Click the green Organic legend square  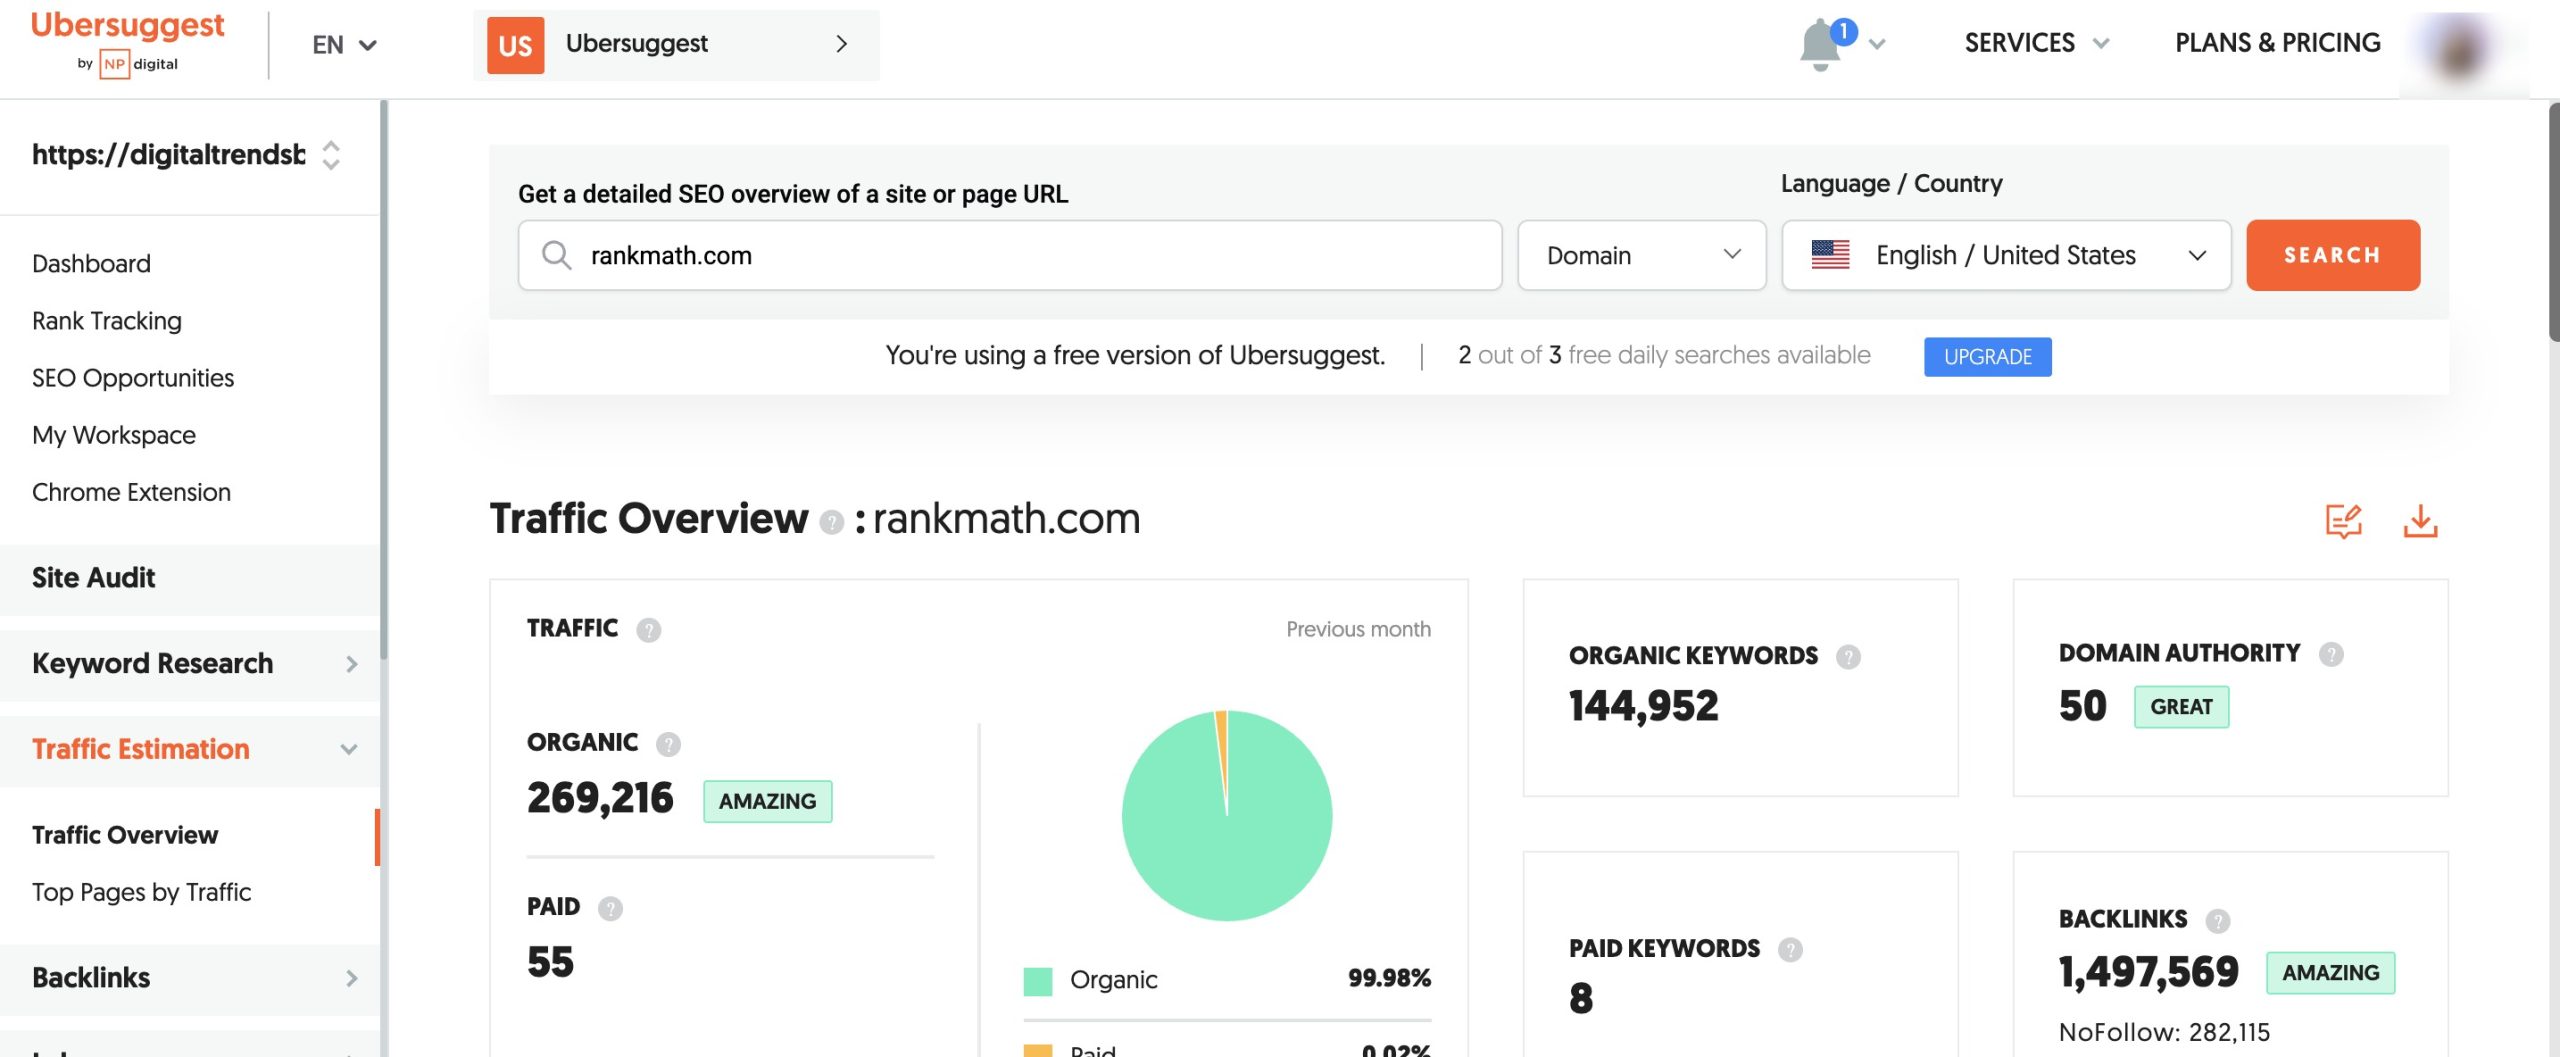(x=1038, y=981)
